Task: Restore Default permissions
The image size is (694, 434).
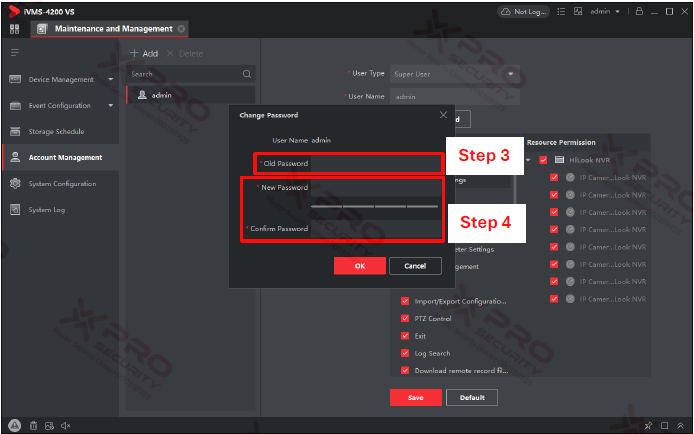Action: pos(472,398)
